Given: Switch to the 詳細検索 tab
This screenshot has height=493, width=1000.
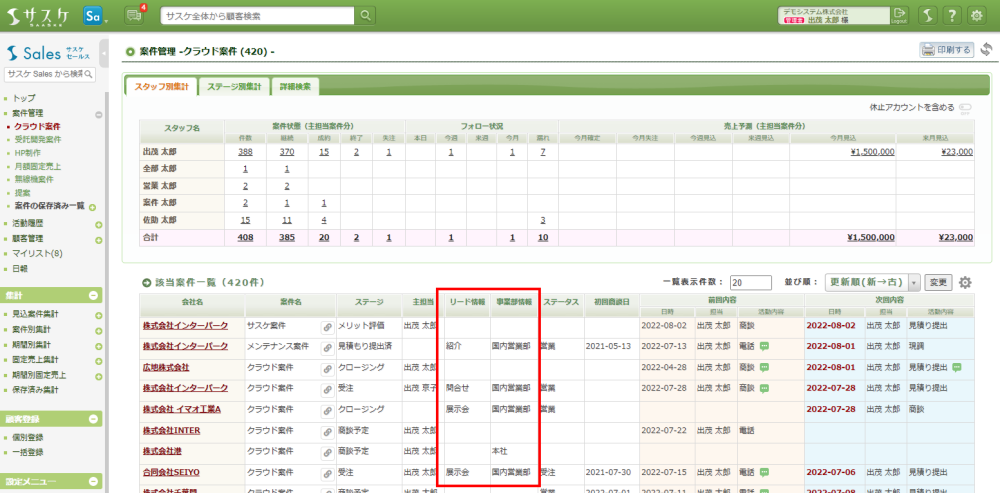Looking at the screenshot, I should pyautogui.click(x=294, y=87).
